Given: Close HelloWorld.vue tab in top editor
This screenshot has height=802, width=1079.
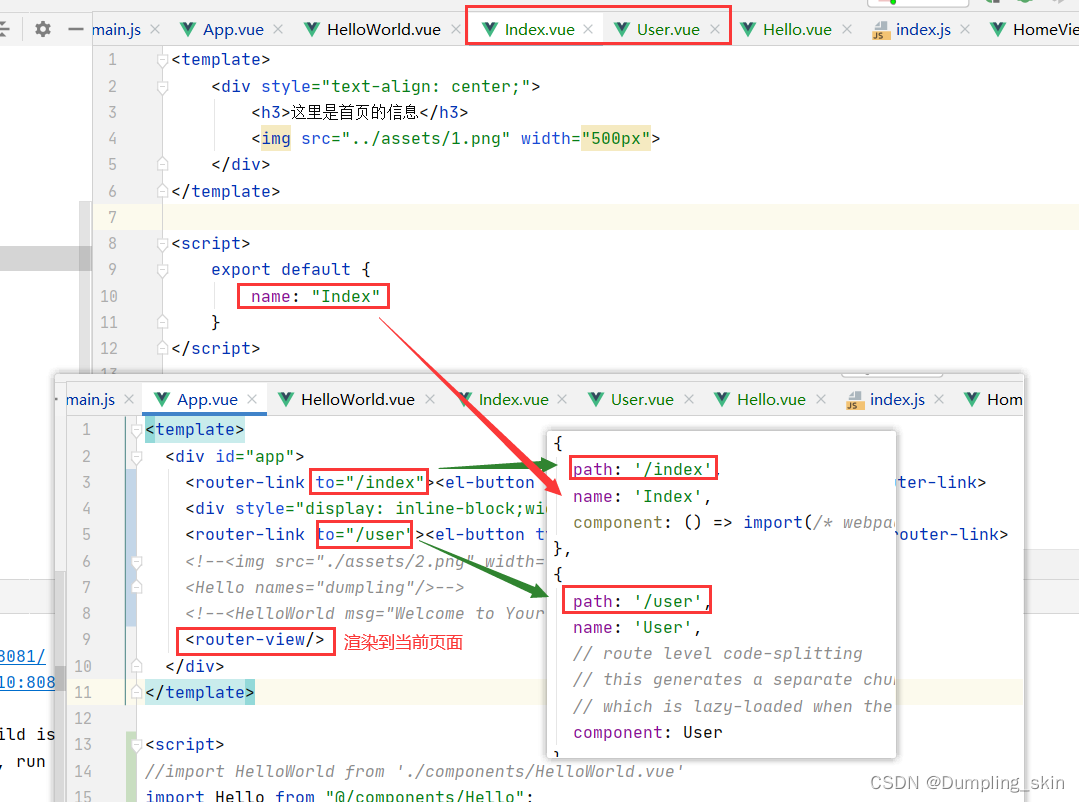Looking at the screenshot, I should click(456, 29).
